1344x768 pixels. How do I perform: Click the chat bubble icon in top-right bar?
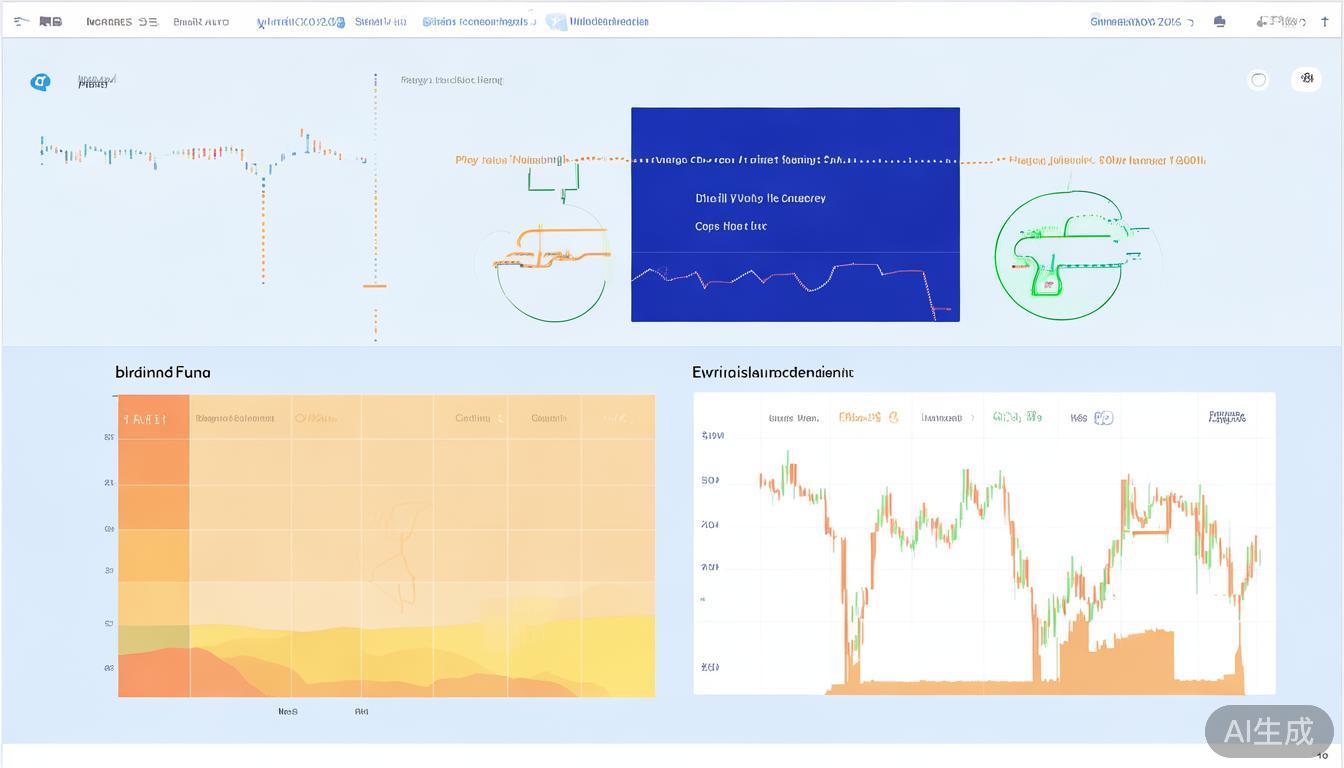(x=1219, y=21)
